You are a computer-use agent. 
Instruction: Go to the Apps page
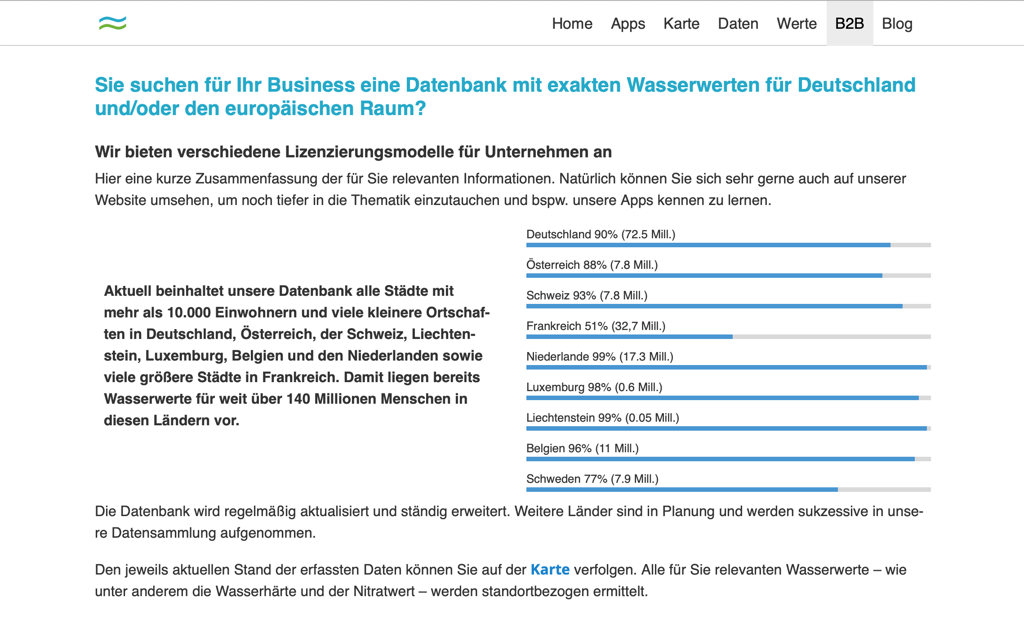coord(628,23)
